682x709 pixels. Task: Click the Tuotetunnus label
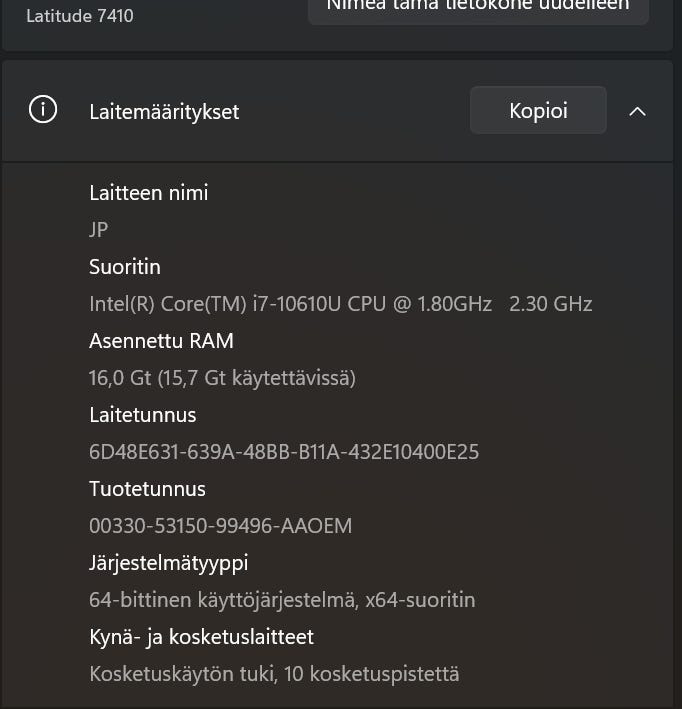pos(147,489)
